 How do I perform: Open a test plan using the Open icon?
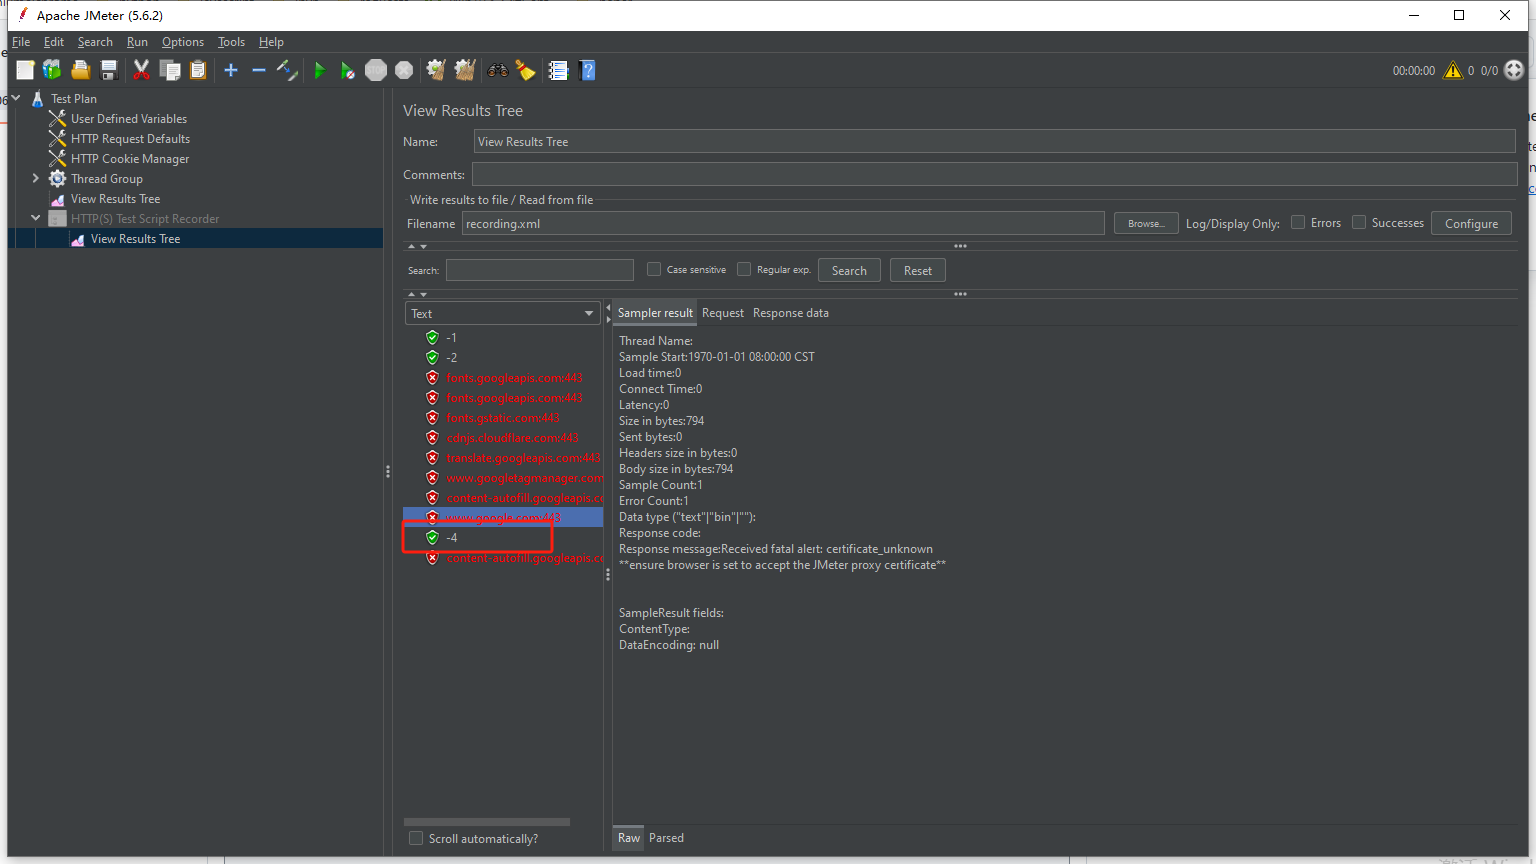tap(80, 70)
